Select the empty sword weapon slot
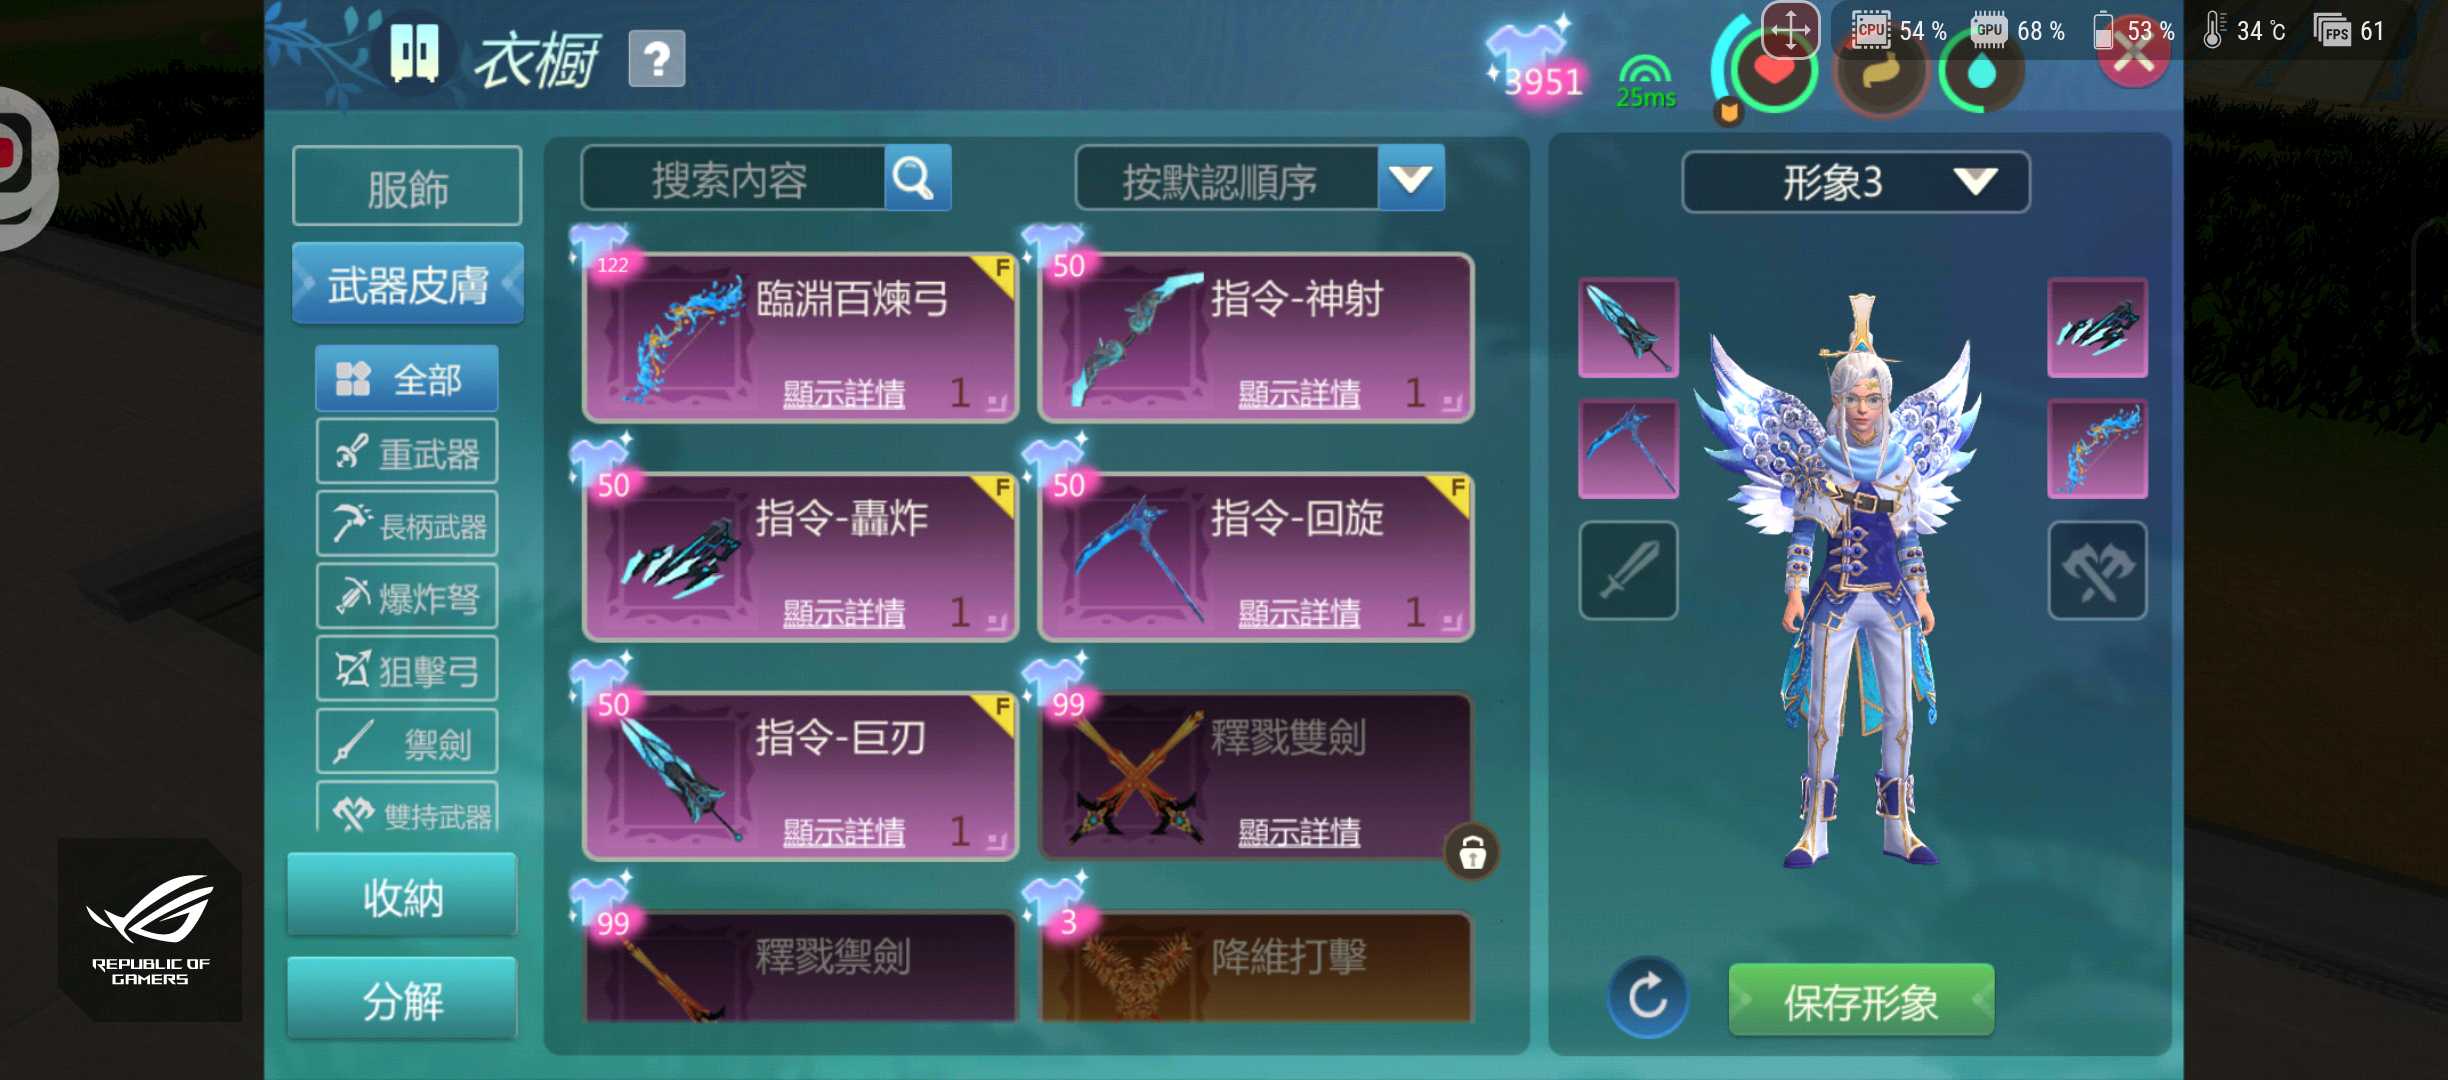2448x1080 pixels. pyautogui.click(x=1628, y=570)
